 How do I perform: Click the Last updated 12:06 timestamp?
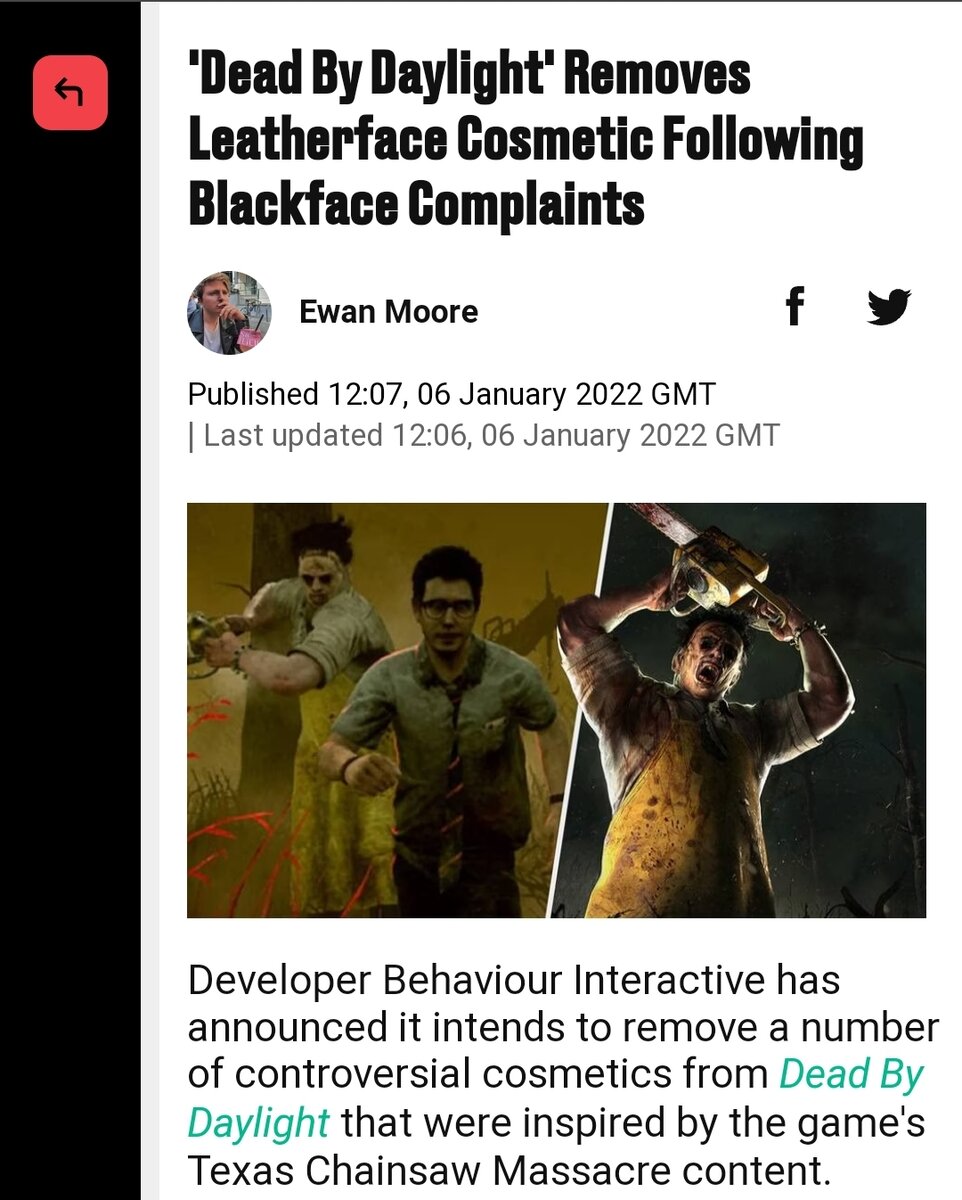pyautogui.click(x=483, y=436)
